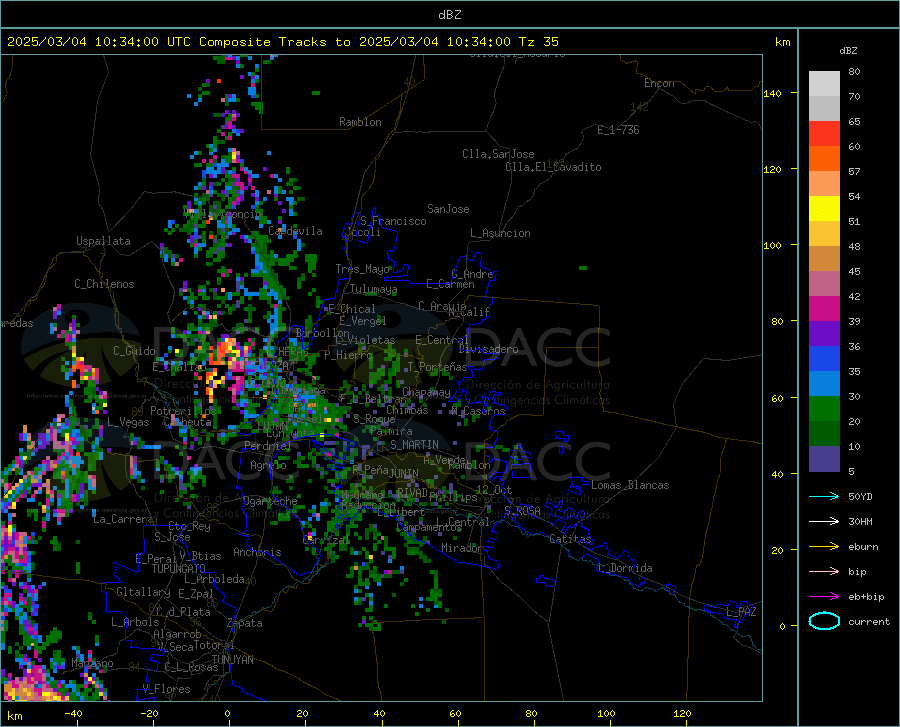The height and width of the screenshot is (727, 900).
Task: Select the 'C_Guido' place label
Action: pos(134,351)
